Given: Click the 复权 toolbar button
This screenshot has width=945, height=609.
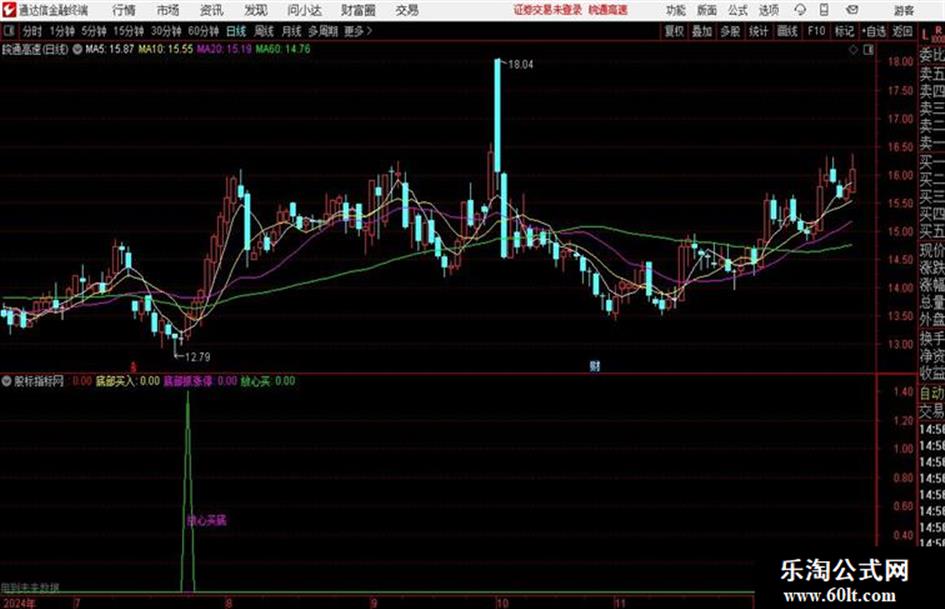Looking at the screenshot, I should pos(674,31).
